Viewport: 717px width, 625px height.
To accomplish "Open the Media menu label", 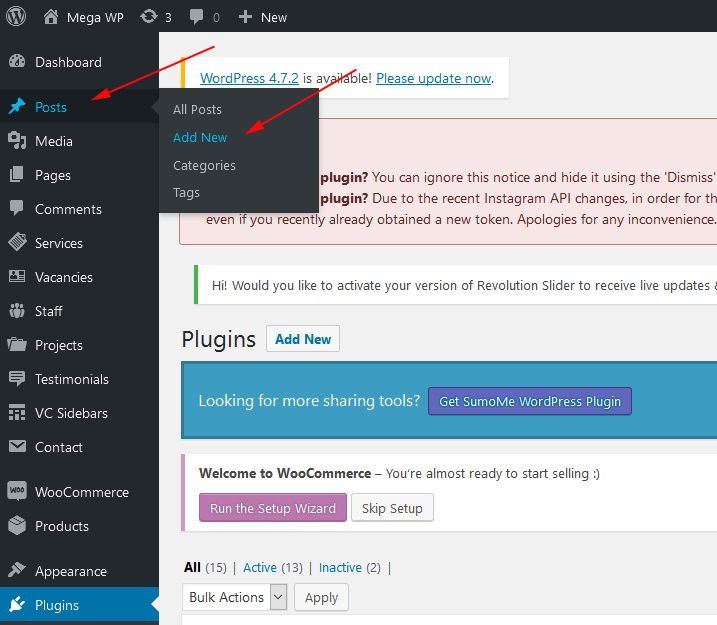I will [x=54, y=141].
